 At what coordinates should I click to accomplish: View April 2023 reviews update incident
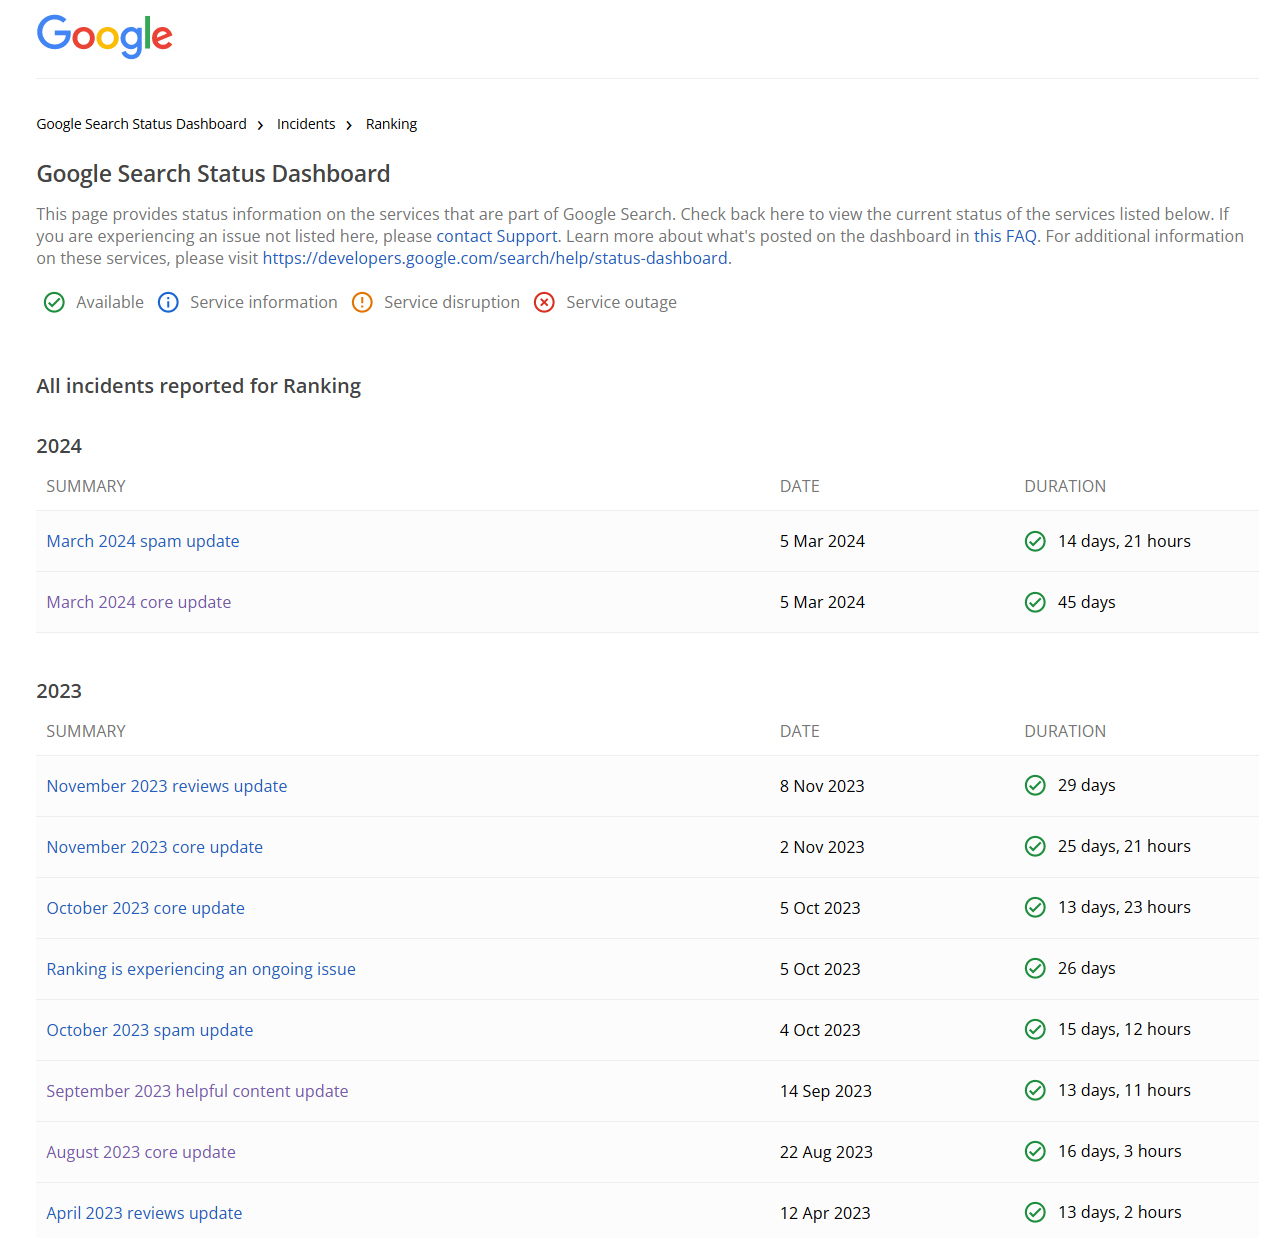pos(144,1213)
